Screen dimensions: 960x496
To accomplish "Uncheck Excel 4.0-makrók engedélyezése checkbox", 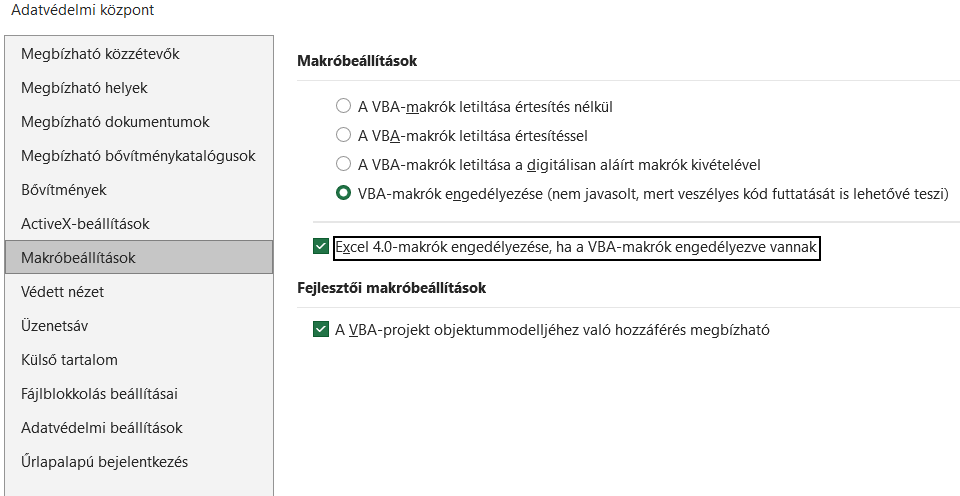I will pyautogui.click(x=321, y=247).
